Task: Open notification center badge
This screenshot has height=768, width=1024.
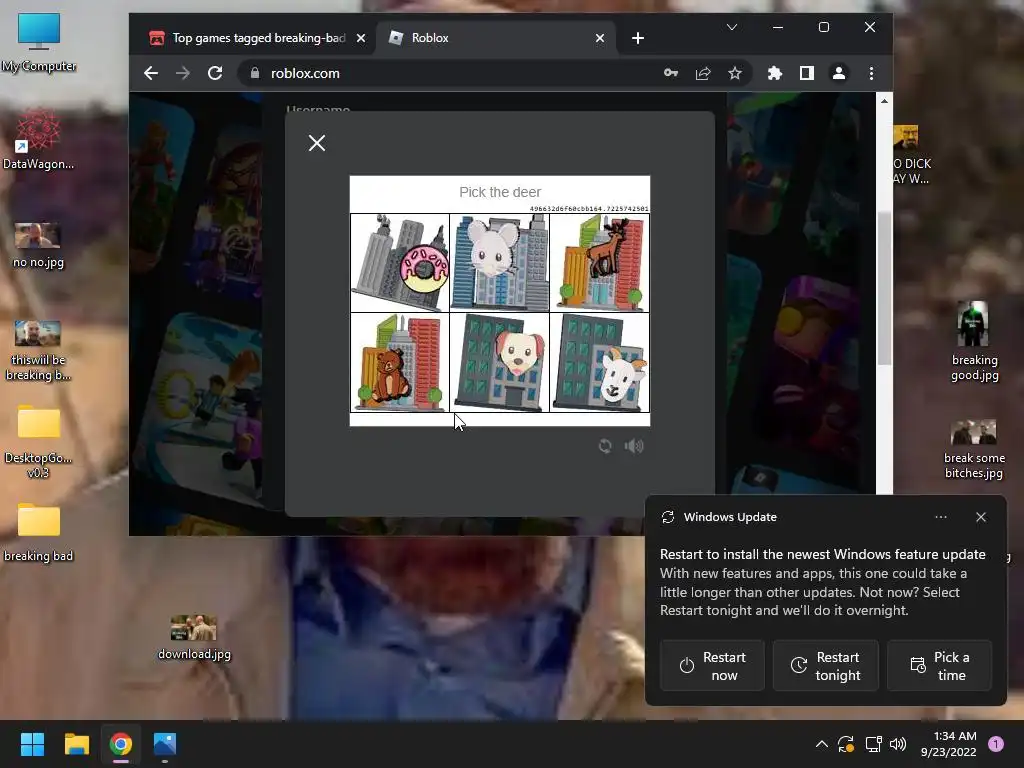Action: 996,744
